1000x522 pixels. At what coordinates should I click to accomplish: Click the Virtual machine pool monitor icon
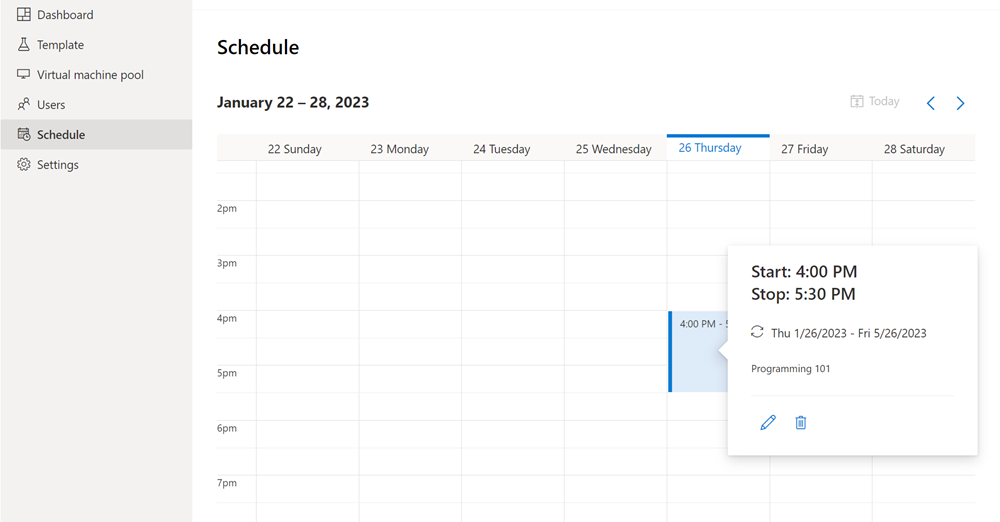[24, 74]
